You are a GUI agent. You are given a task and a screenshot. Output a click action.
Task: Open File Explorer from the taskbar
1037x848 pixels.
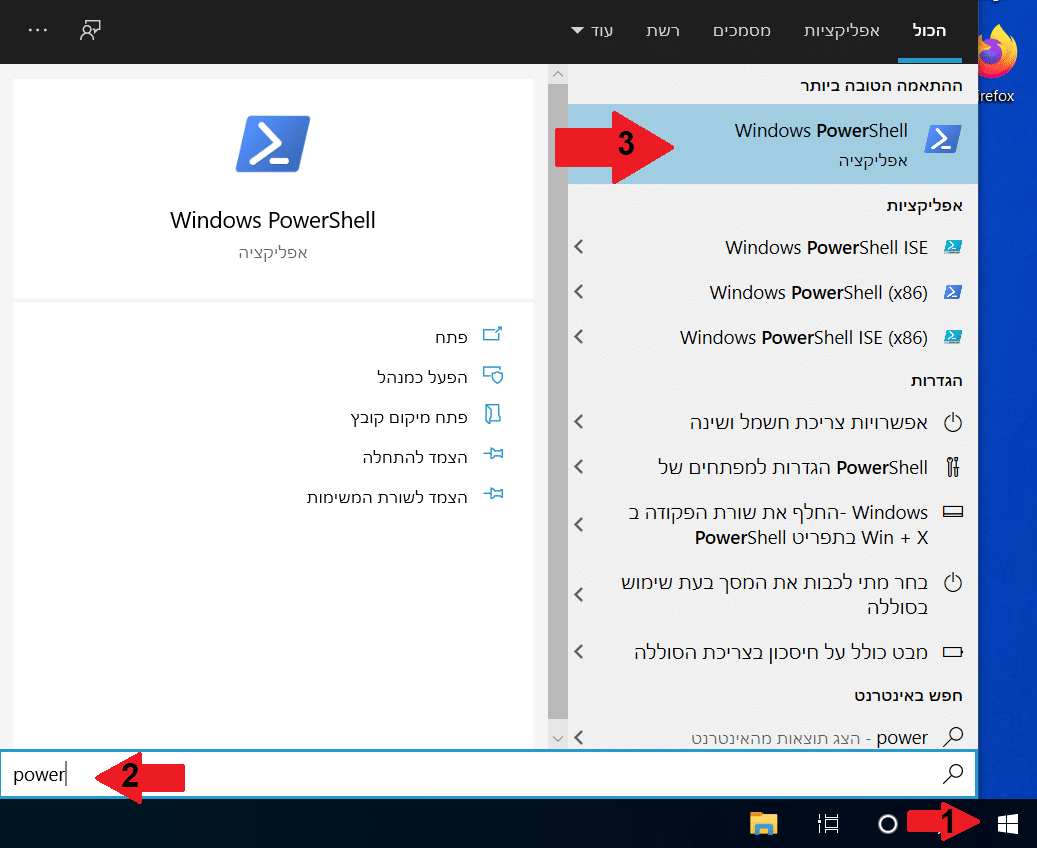764,823
